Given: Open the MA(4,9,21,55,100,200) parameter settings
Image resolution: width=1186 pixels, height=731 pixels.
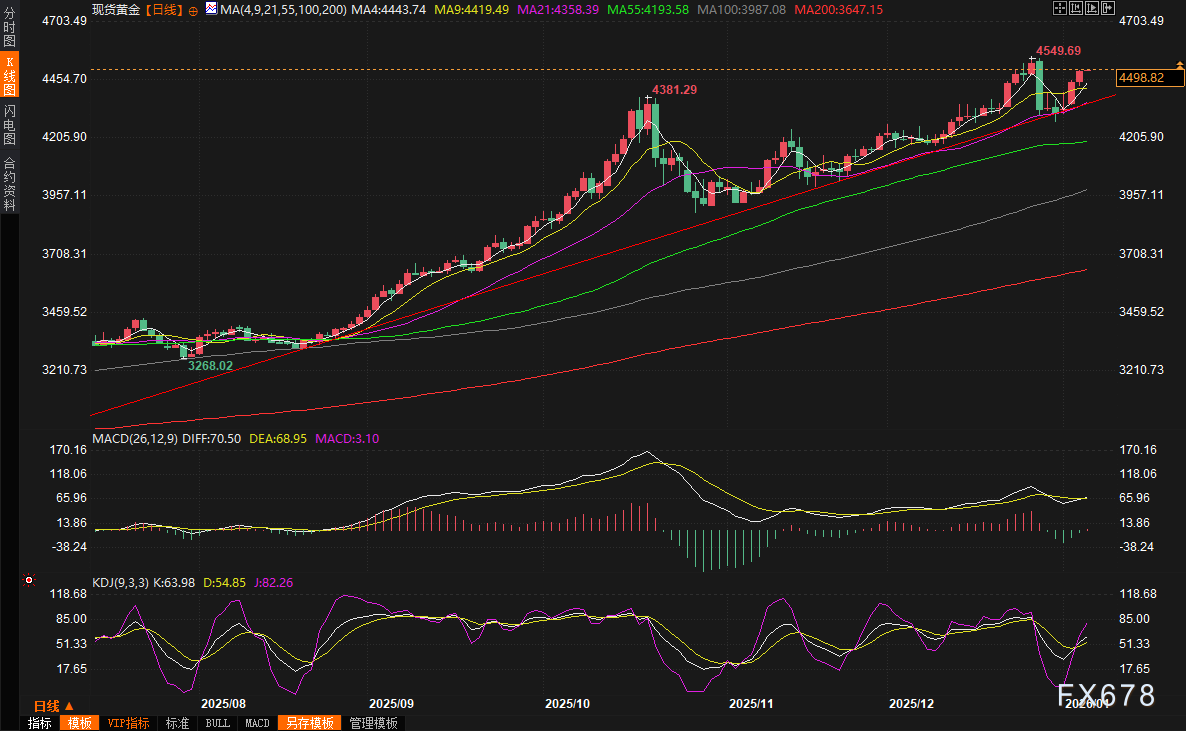Looking at the screenshot, I should [x=283, y=8].
